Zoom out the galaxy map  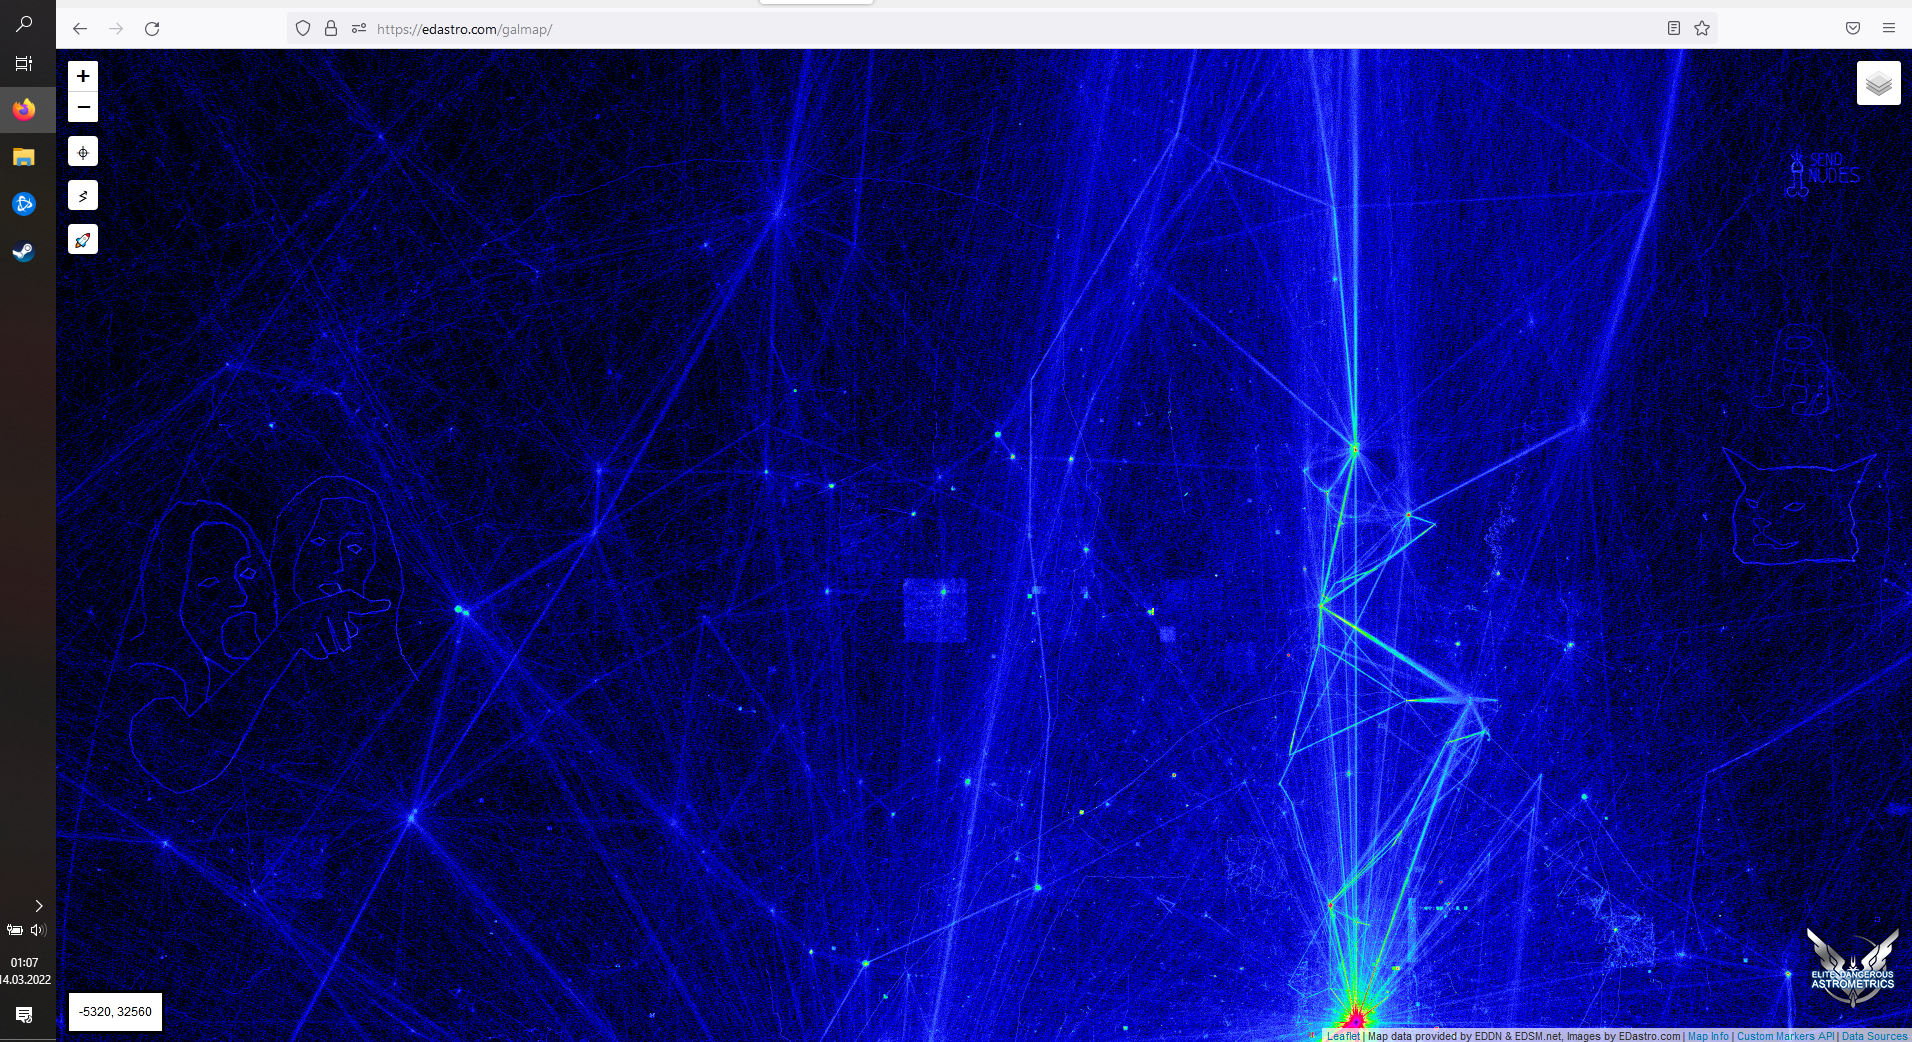pyautogui.click(x=83, y=107)
